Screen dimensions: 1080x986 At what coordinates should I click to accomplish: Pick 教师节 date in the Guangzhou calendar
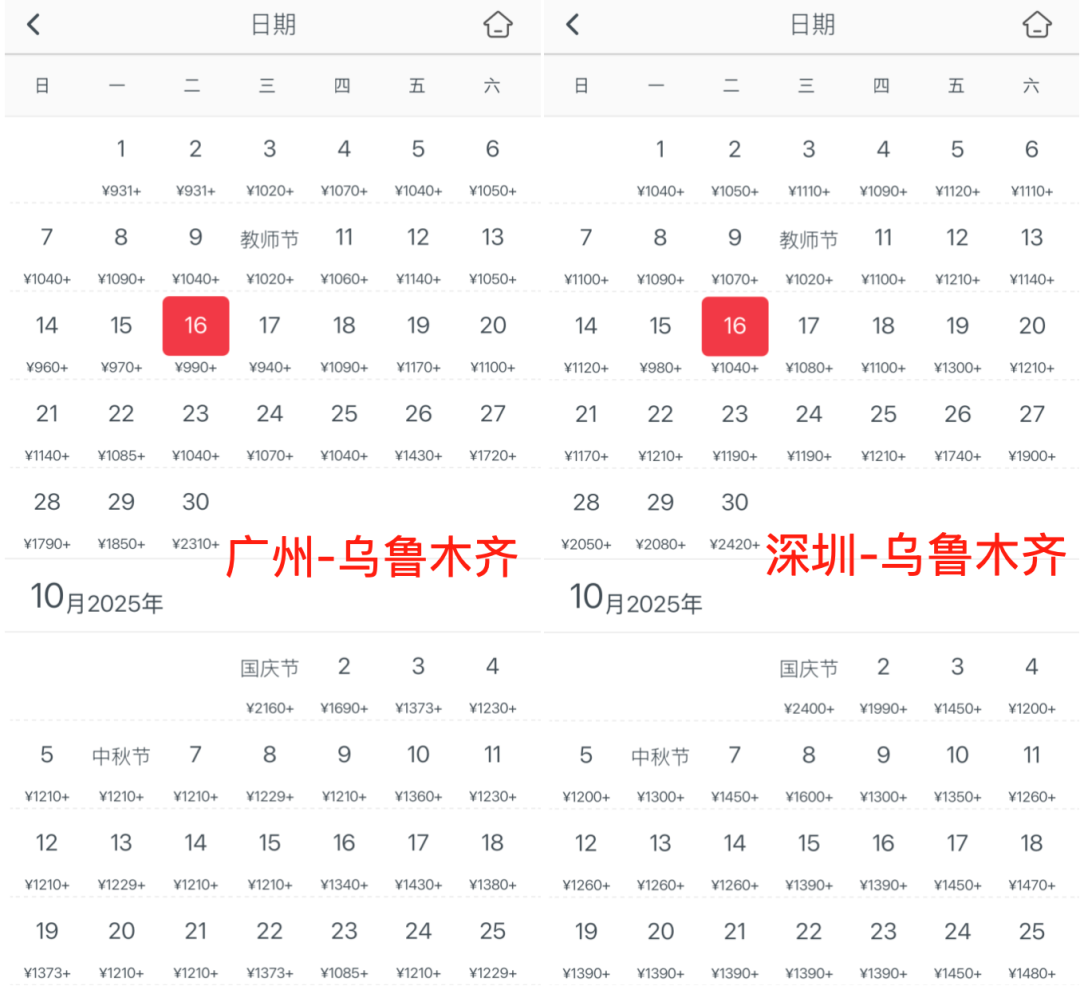click(x=268, y=239)
